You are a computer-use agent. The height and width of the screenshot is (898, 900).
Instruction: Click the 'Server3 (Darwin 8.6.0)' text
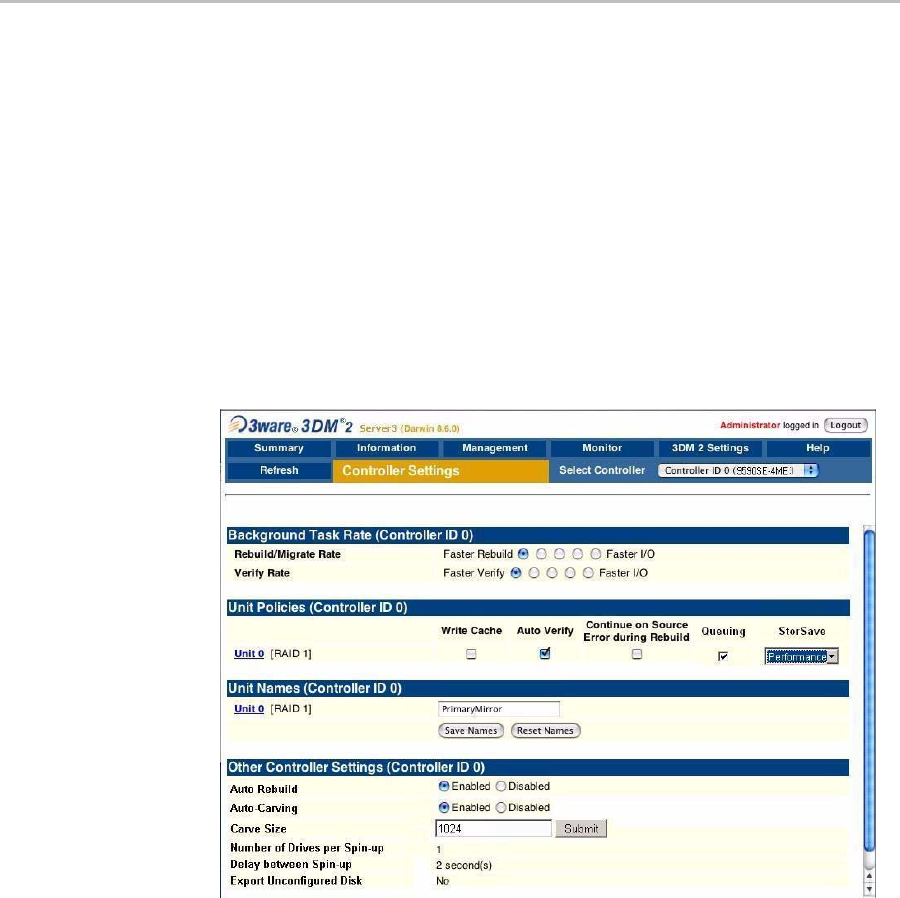coord(409,429)
